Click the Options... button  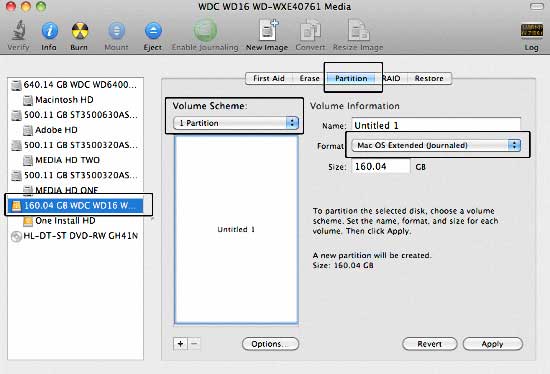(270, 344)
